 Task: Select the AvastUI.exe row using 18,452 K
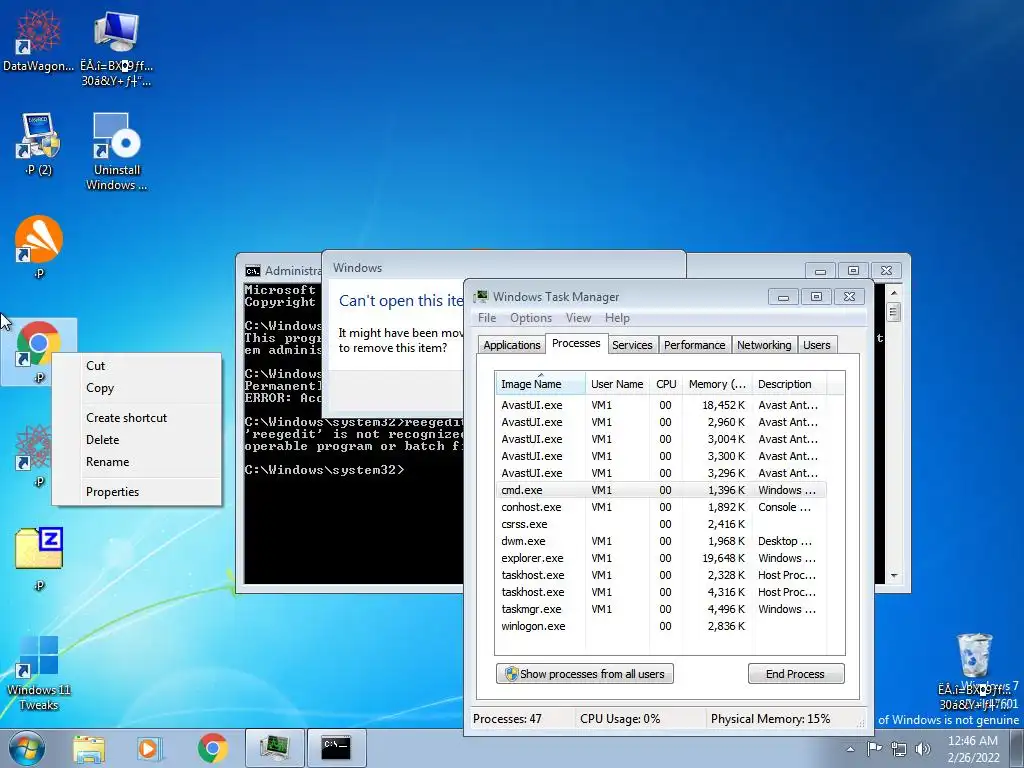pyautogui.click(x=661, y=405)
